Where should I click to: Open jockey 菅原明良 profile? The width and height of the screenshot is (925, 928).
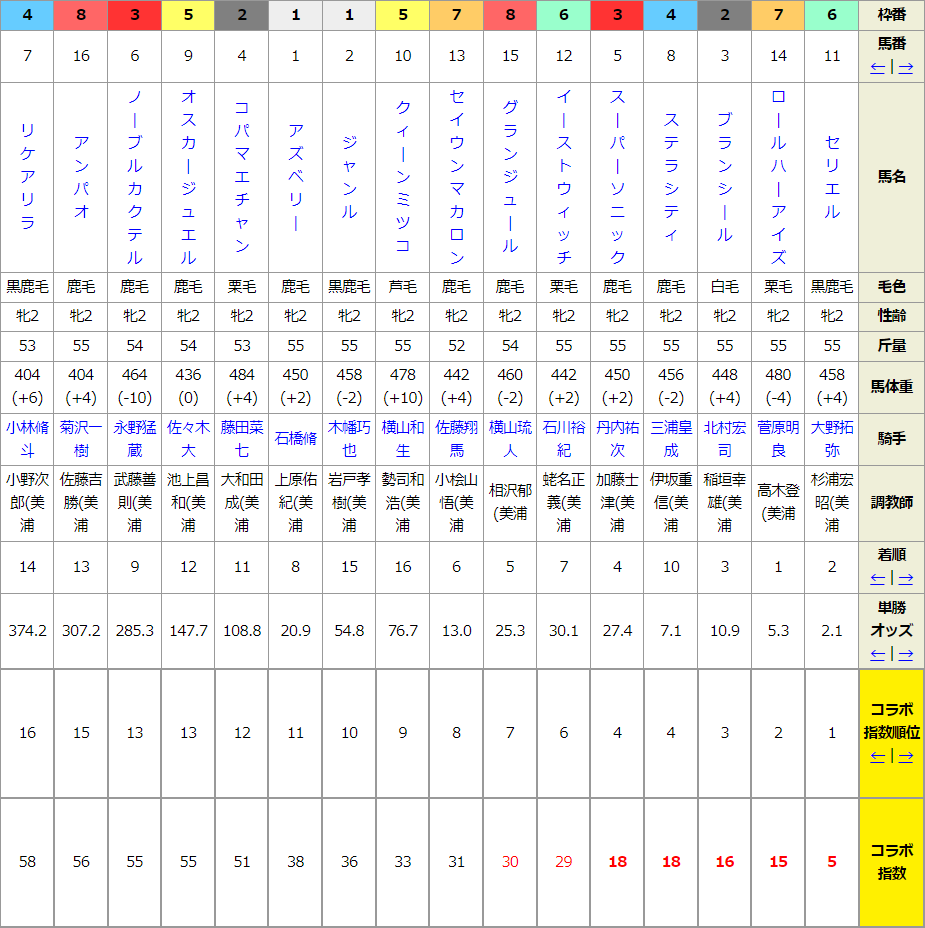[x=778, y=437]
